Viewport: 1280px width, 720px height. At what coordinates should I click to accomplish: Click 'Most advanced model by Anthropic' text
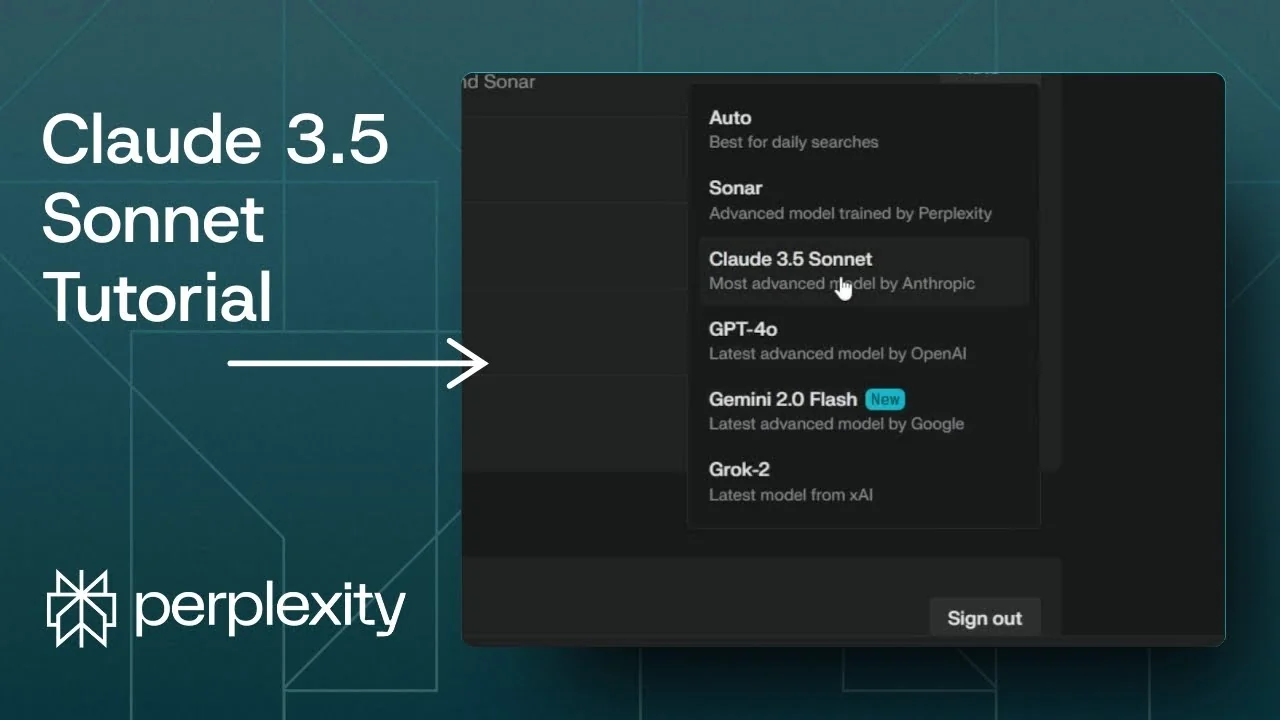pos(841,283)
